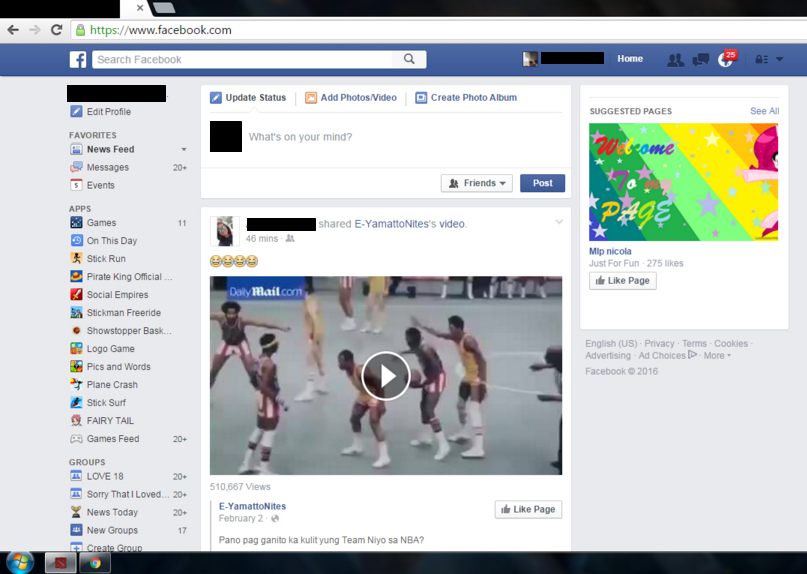The height and width of the screenshot is (574, 807).
Task: Click the Logo Game app icon
Action: point(76,349)
